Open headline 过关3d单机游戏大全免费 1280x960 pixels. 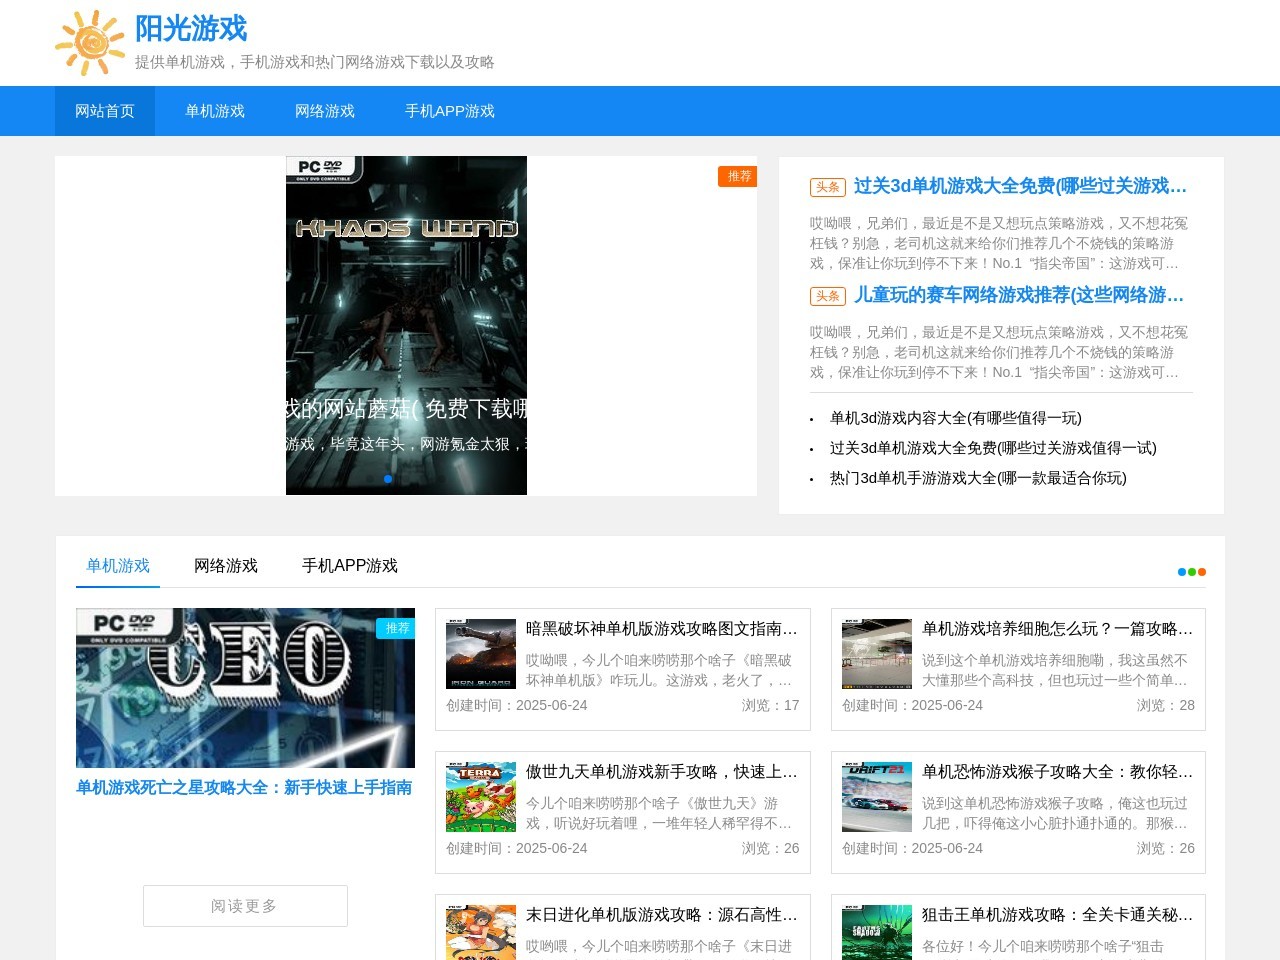[x=1019, y=186]
